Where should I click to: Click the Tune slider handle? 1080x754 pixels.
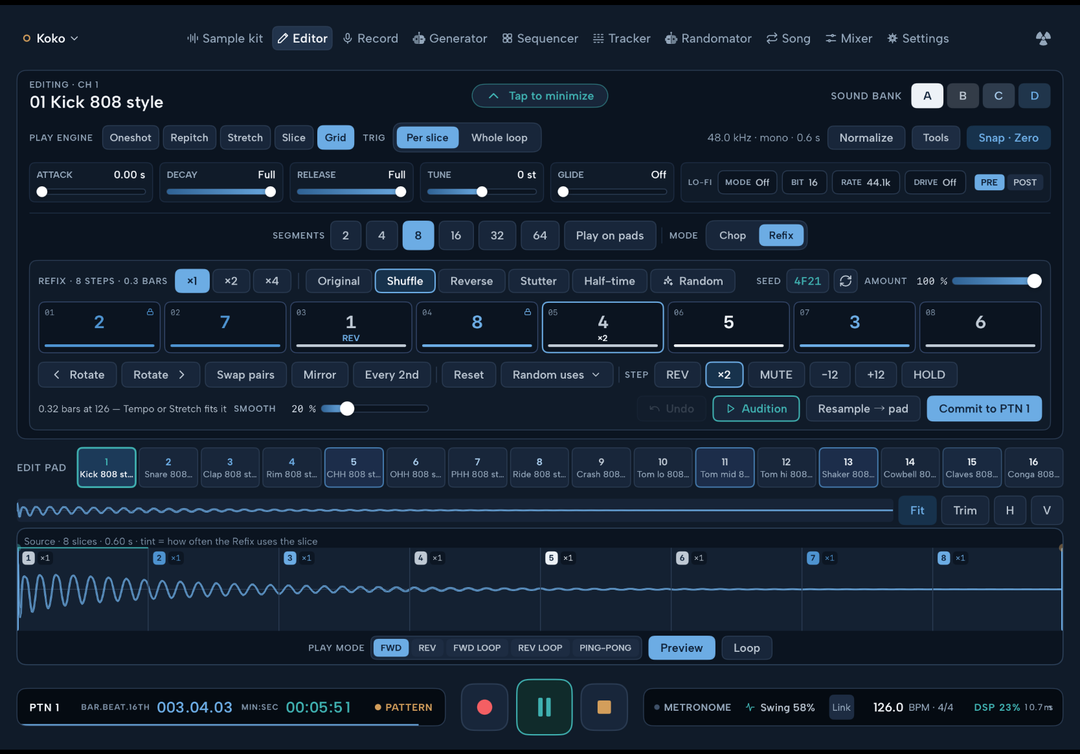coord(482,192)
